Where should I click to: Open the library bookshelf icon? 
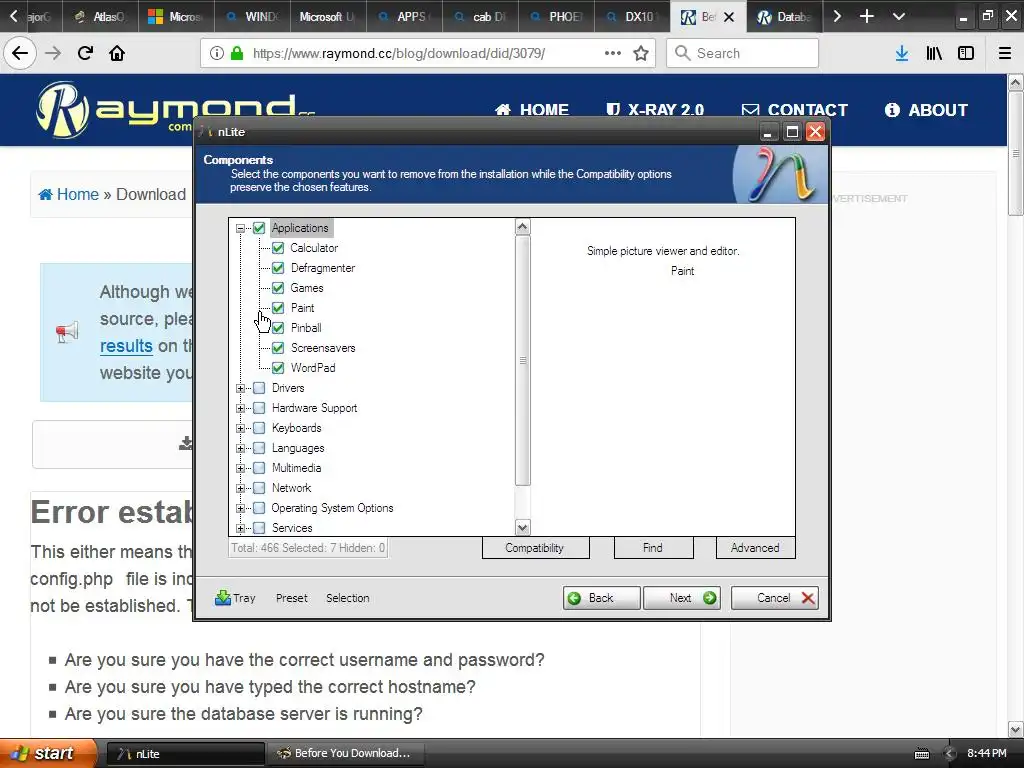click(934, 53)
